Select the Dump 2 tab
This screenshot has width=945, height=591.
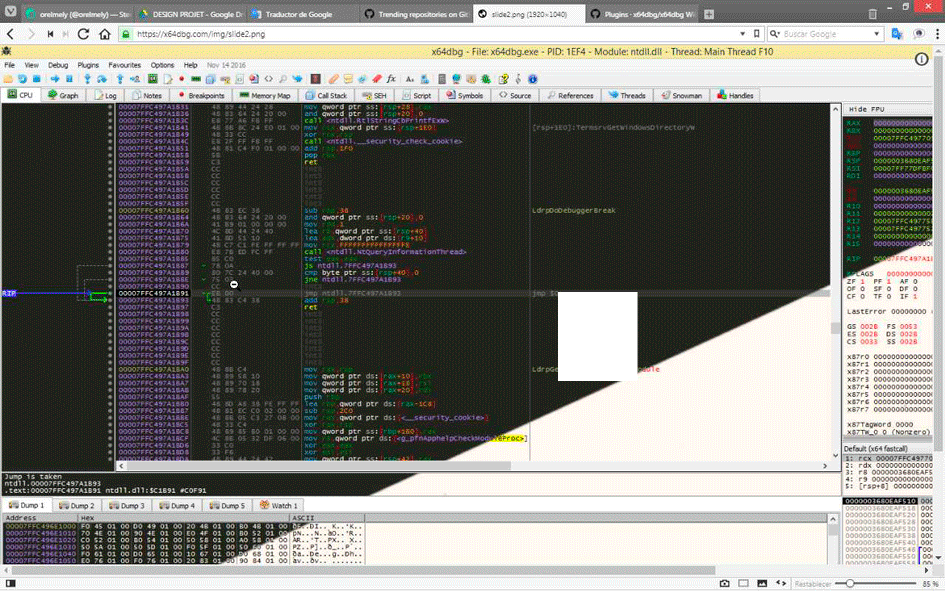(78, 506)
